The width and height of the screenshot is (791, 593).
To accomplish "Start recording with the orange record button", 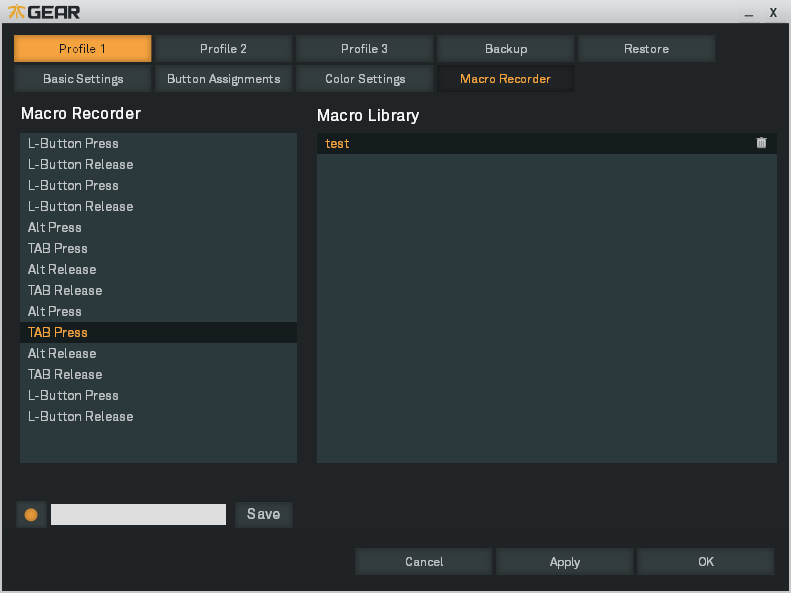I will tap(31, 514).
